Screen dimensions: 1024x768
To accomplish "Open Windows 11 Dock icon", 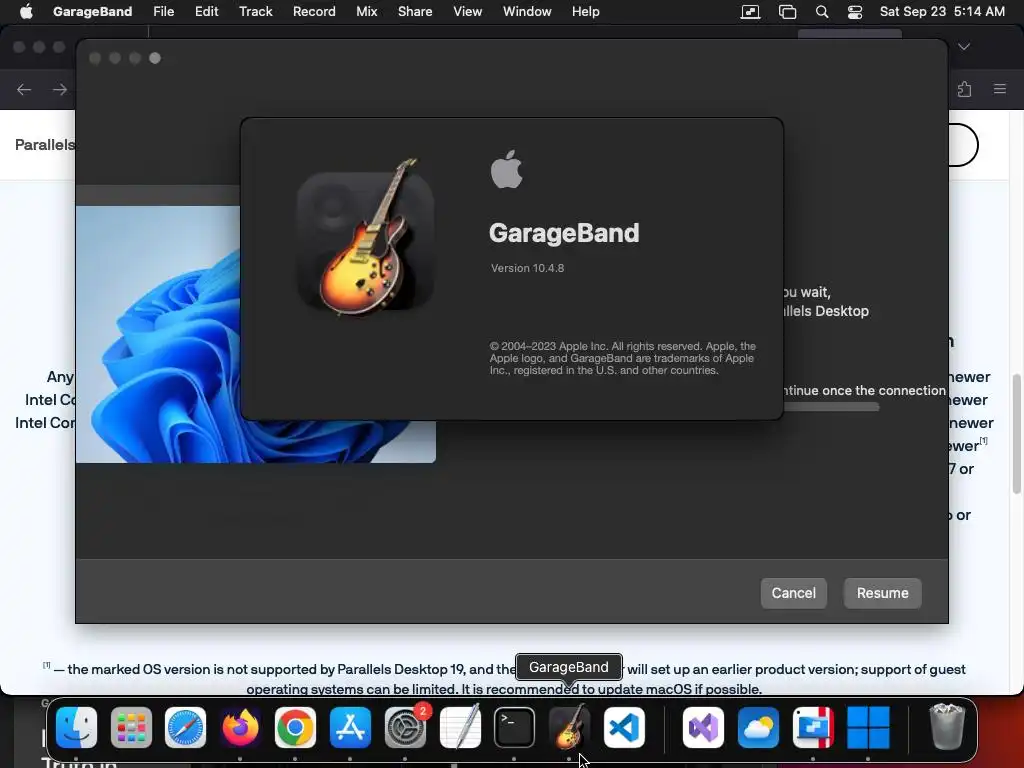I will pos(868,728).
